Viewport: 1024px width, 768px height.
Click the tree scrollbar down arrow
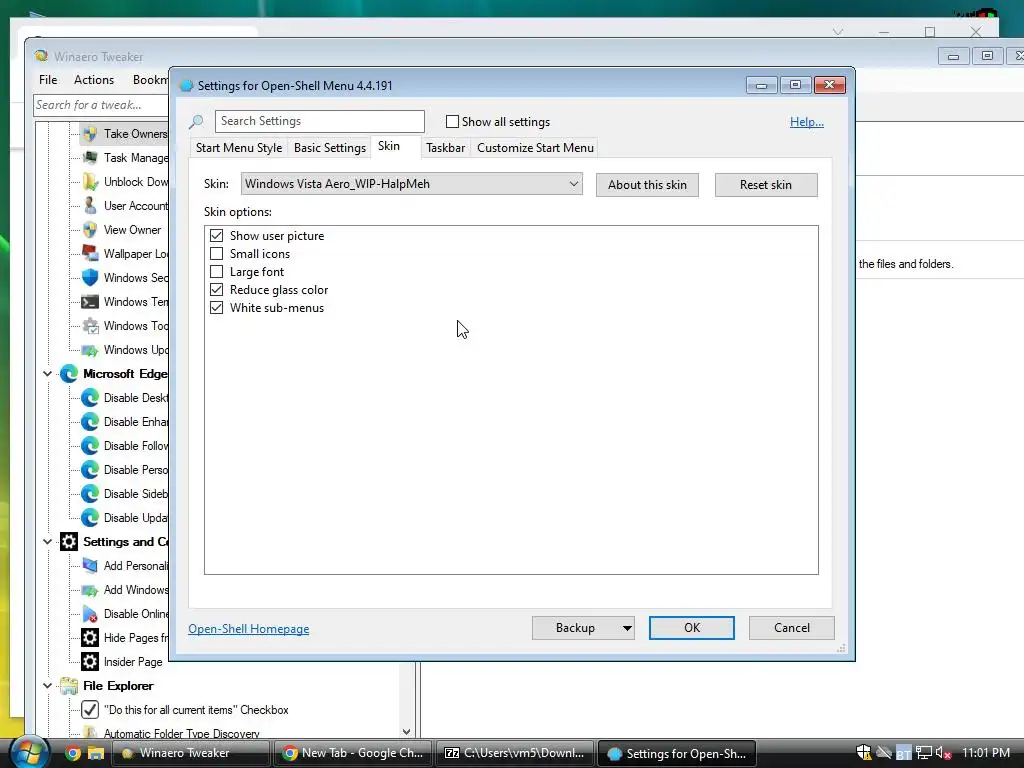coord(407,732)
